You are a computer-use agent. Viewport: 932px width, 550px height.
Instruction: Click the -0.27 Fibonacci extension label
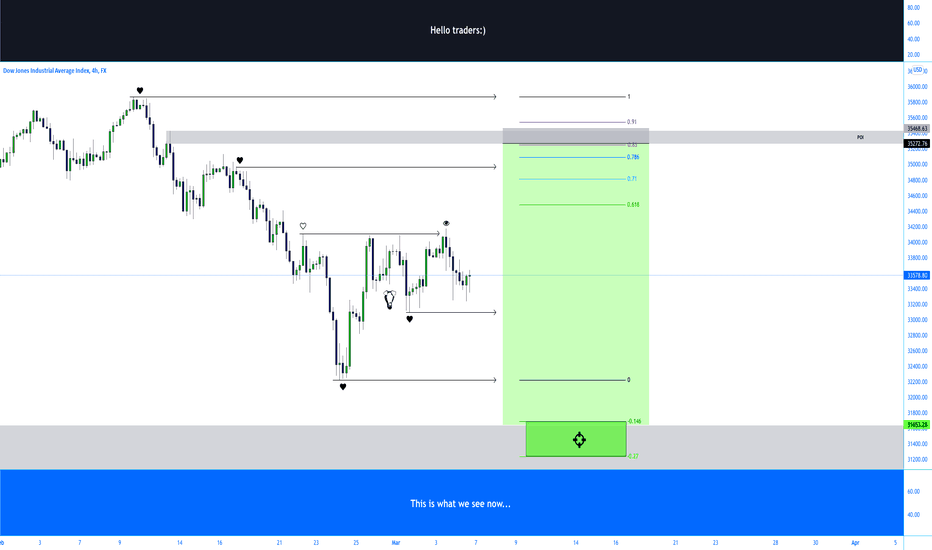click(x=633, y=457)
